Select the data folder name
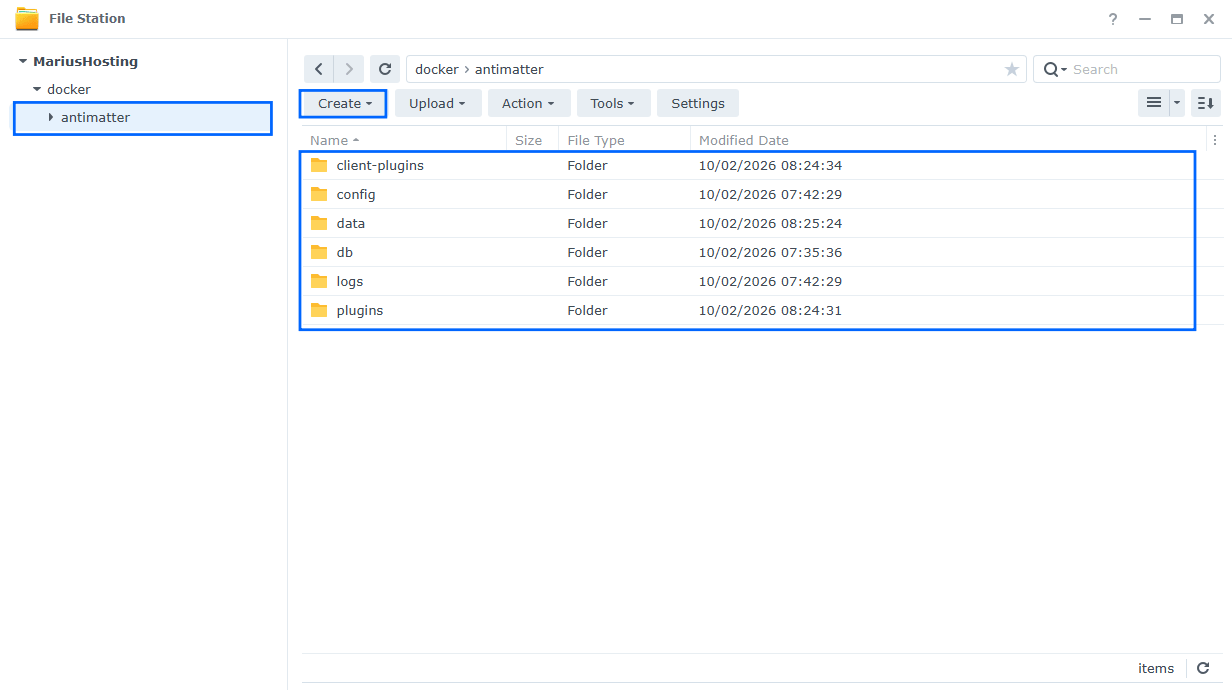This screenshot has height=690, width=1232. [351, 223]
